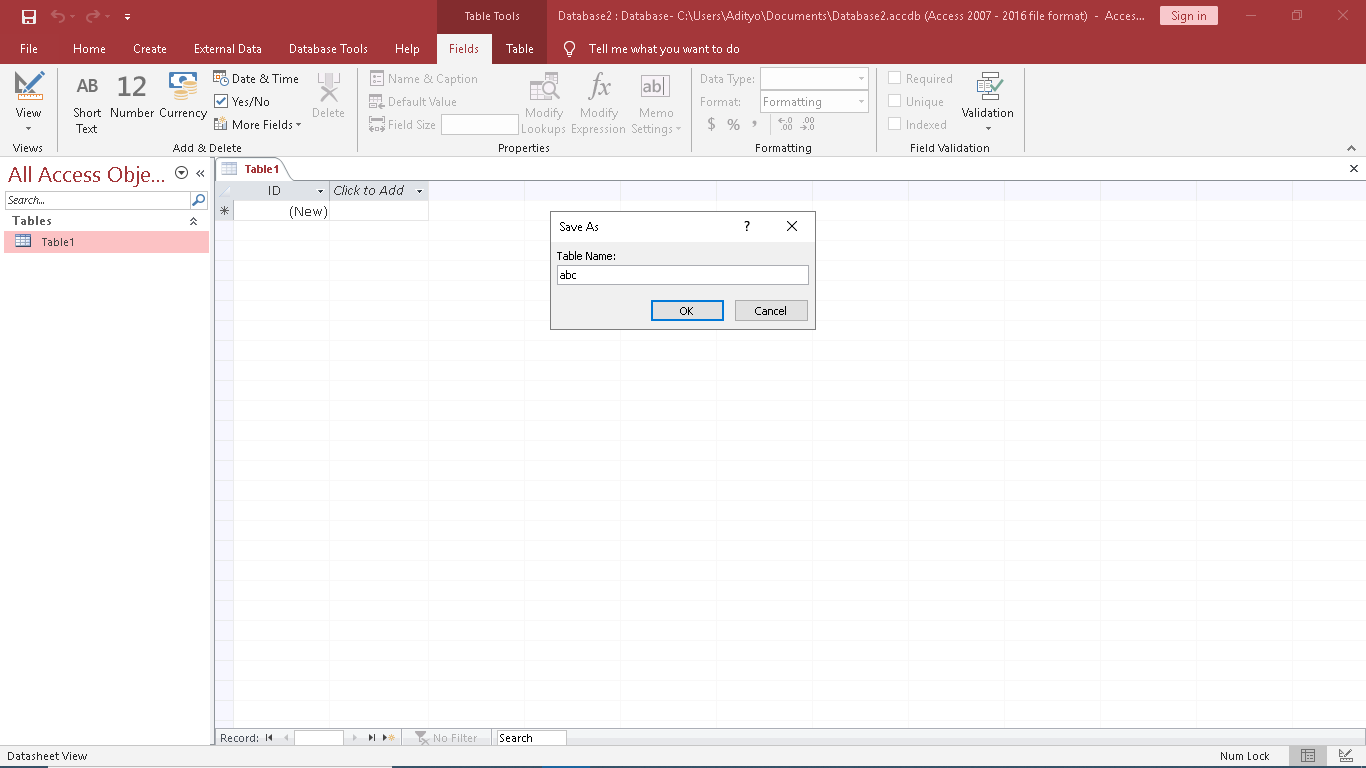Select Table1 in the navigation pane

click(x=58, y=242)
